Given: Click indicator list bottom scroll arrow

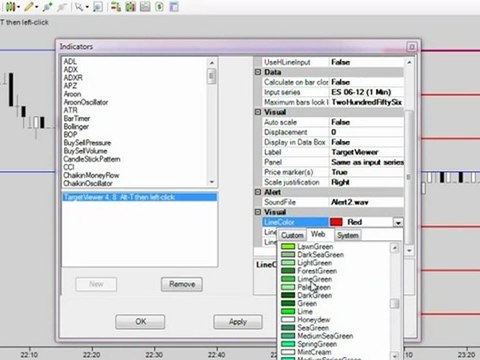Looking at the screenshot, I should click(212, 182).
